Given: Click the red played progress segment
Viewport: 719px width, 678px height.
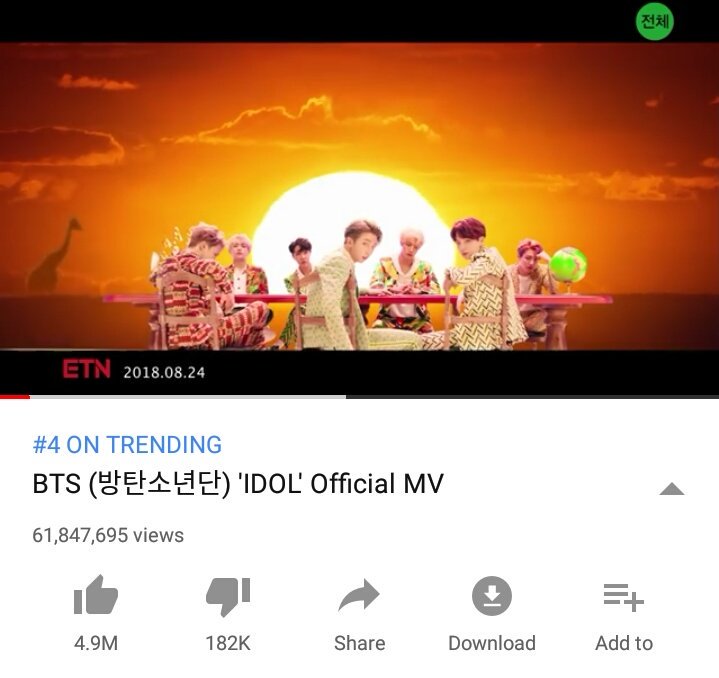Looking at the screenshot, I should pos(15,397).
